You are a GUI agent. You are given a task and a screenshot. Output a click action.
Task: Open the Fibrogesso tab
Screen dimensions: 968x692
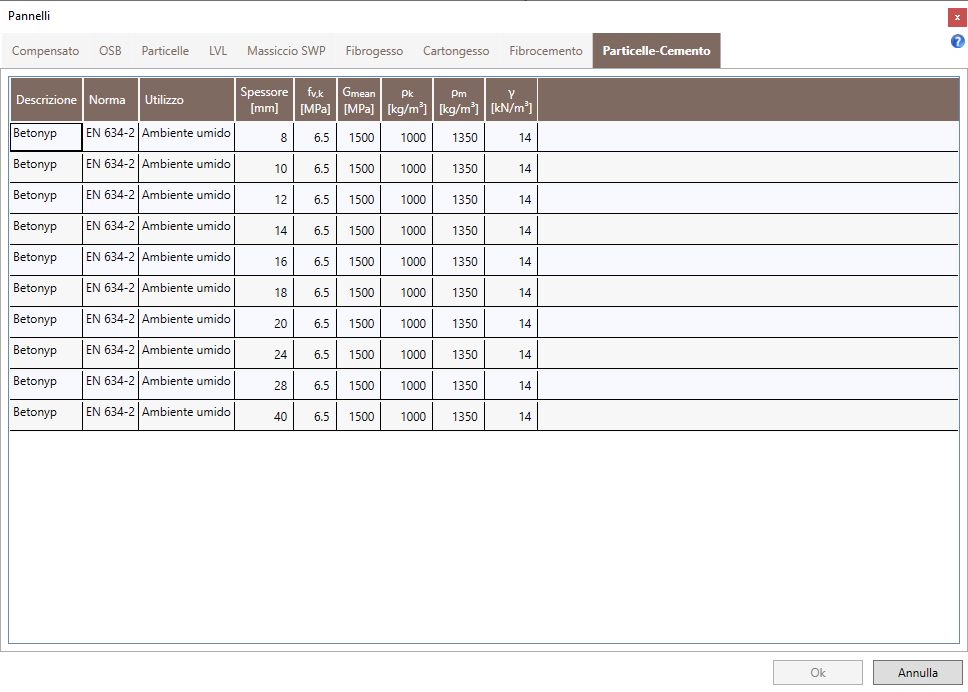coord(374,51)
